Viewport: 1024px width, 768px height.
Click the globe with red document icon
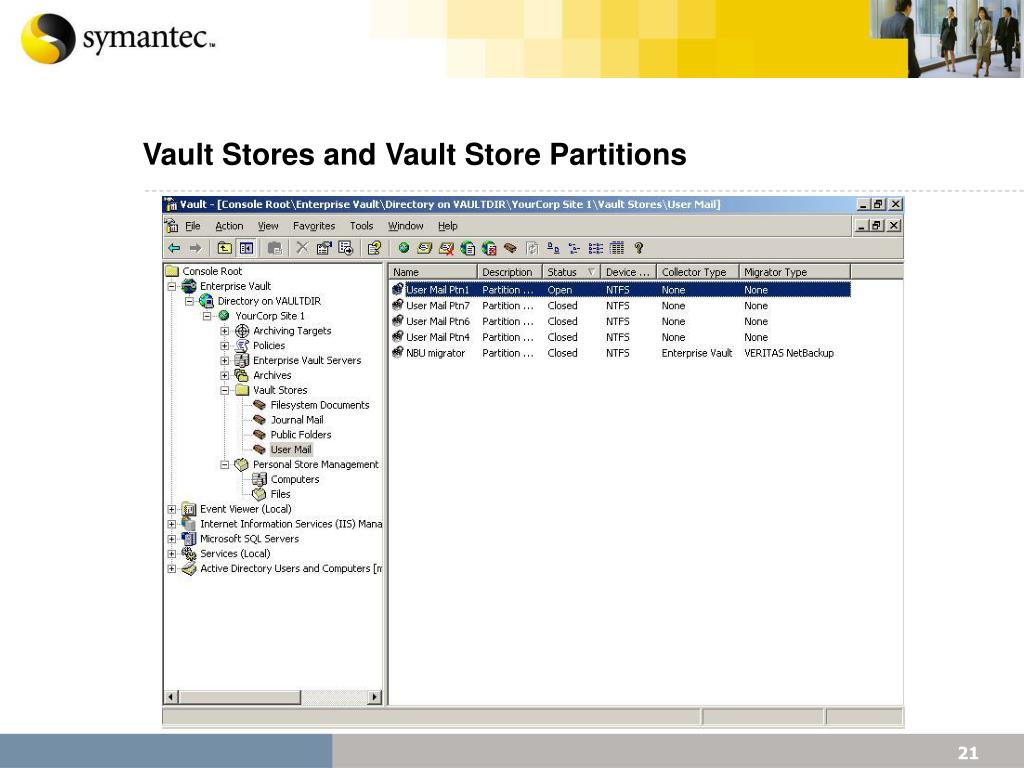(x=489, y=248)
